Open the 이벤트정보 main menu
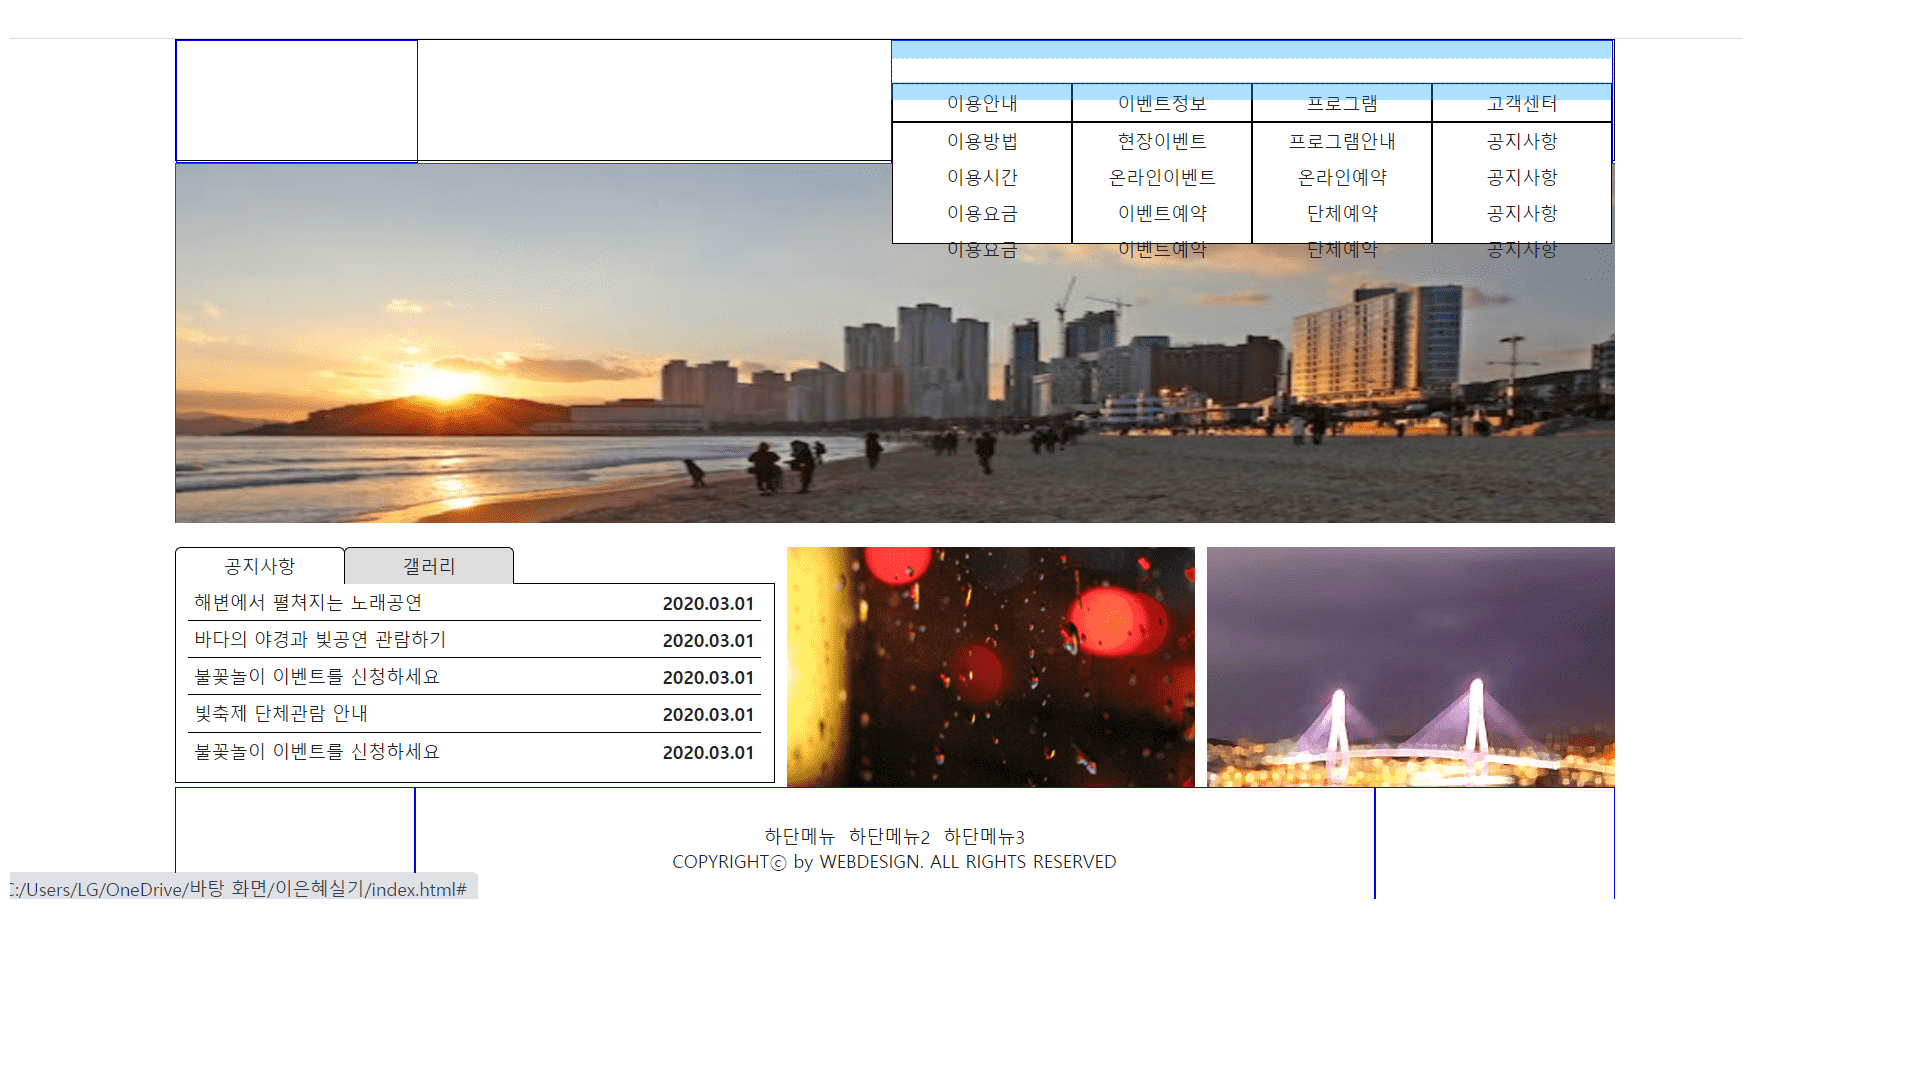The height and width of the screenshot is (1072, 1920). (1162, 103)
